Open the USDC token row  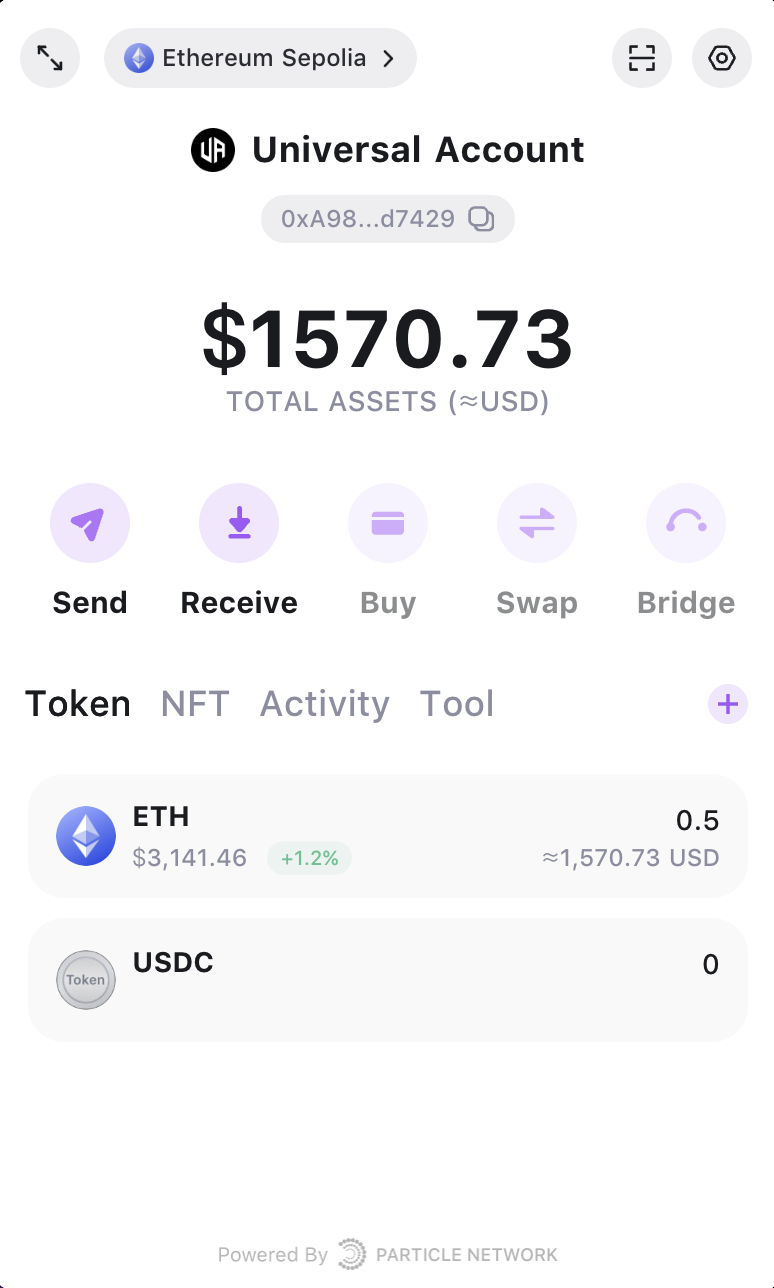click(x=388, y=980)
